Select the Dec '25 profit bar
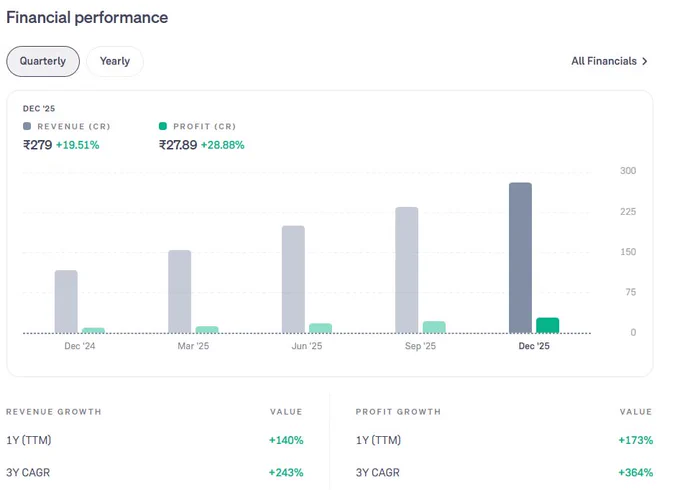This screenshot has height=490, width=680. tap(548, 326)
